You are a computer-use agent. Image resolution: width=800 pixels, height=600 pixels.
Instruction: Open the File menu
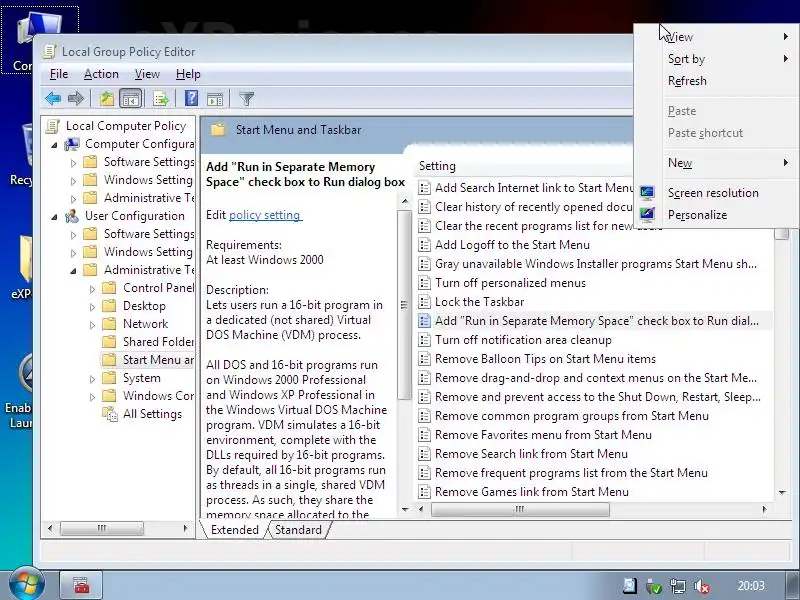(x=59, y=74)
